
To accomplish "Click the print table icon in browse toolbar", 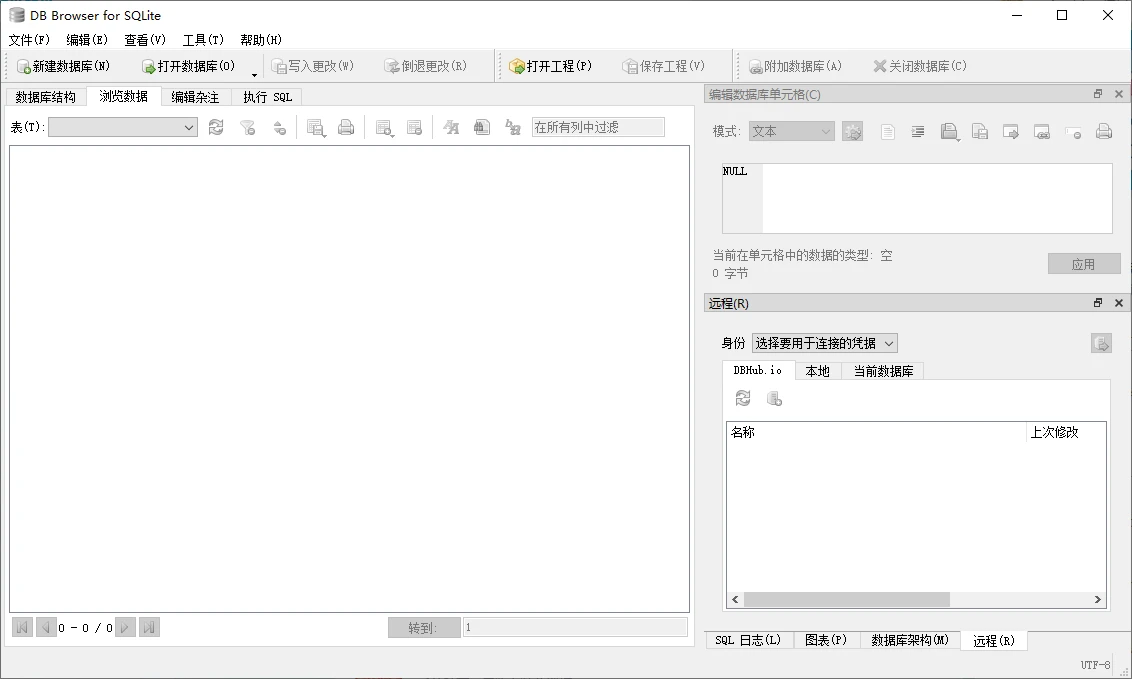I will (x=347, y=128).
